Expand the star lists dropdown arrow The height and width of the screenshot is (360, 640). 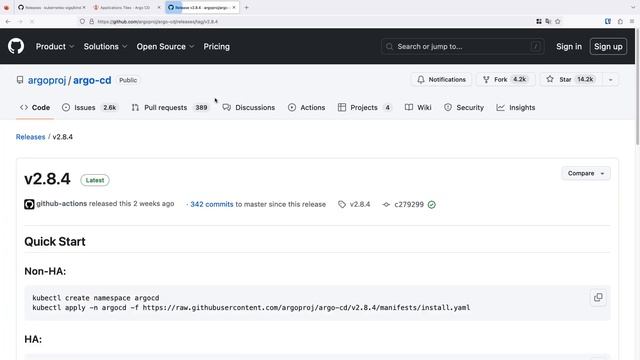point(611,80)
